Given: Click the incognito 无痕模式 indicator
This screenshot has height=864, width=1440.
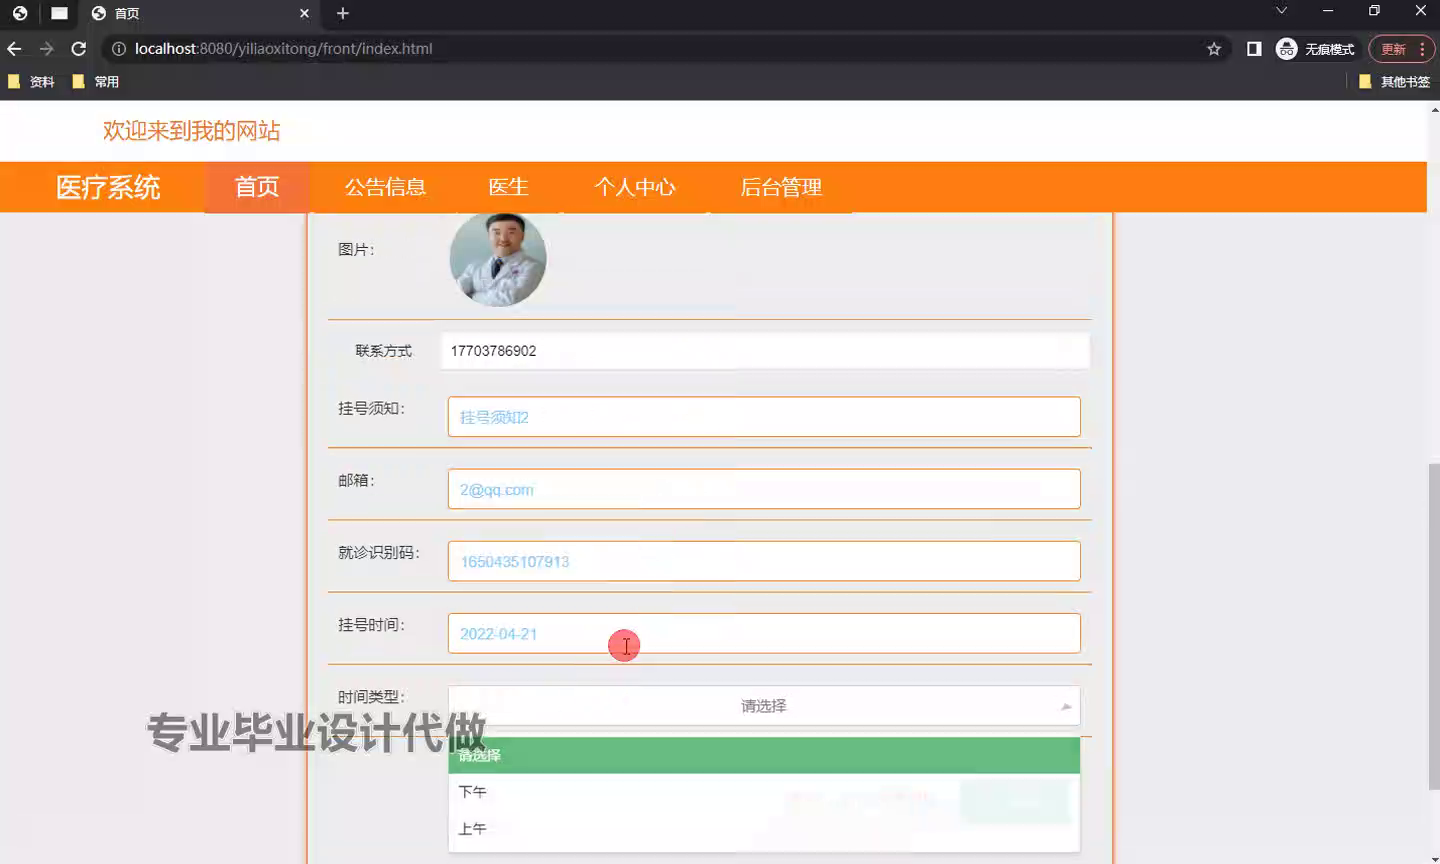Looking at the screenshot, I should click(x=1315, y=49).
